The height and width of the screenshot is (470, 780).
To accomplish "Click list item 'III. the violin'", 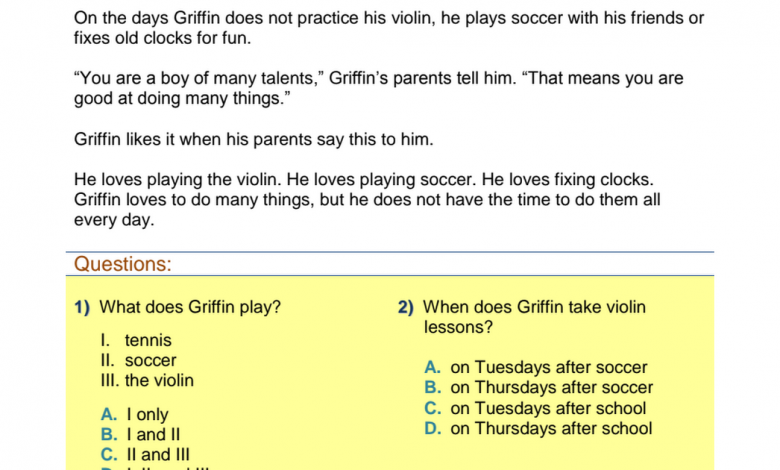I will click(x=147, y=380).
